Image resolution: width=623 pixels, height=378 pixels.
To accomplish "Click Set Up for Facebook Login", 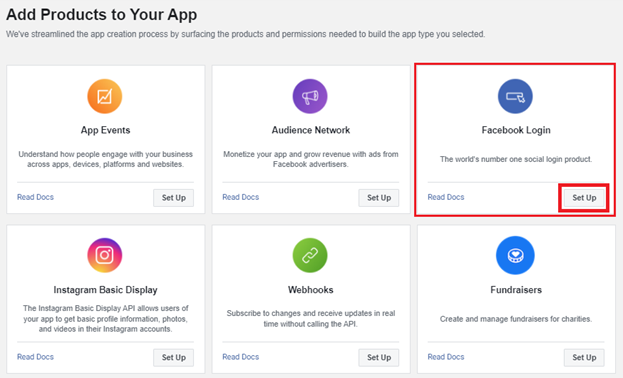I will coord(584,198).
